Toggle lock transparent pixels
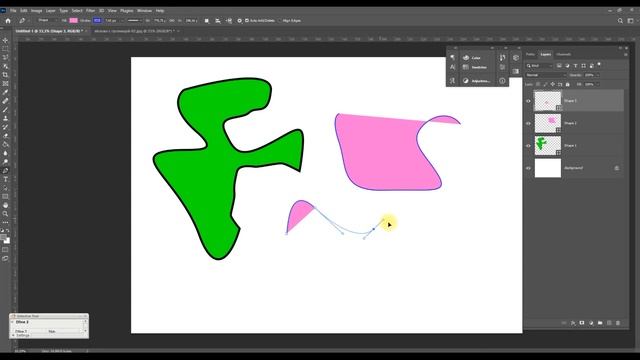This screenshot has height=360, width=640. tap(538, 84)
